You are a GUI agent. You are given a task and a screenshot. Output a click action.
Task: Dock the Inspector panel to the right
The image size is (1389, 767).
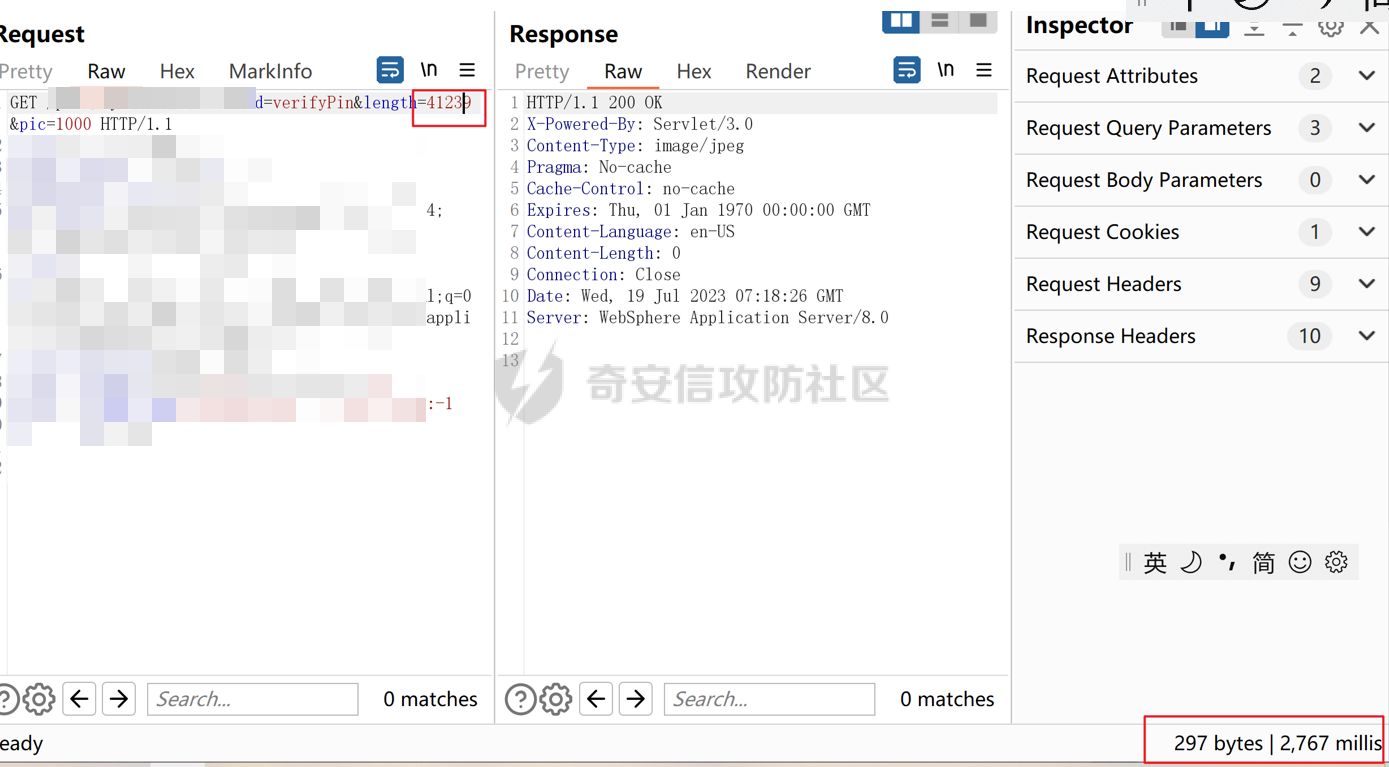[x=1212, y=25]
